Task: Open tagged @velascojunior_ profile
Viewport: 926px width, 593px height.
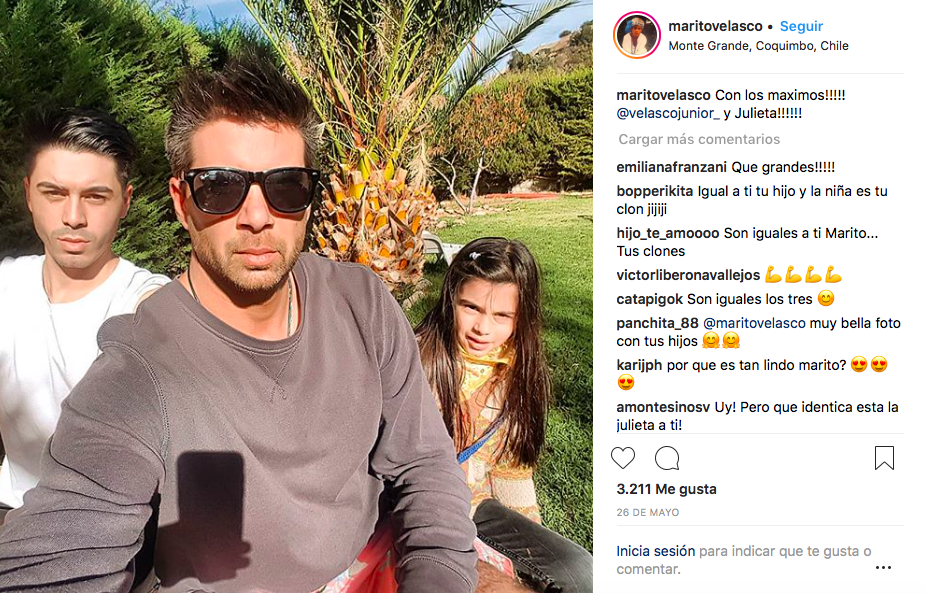Action: click(x=668, y=113)
